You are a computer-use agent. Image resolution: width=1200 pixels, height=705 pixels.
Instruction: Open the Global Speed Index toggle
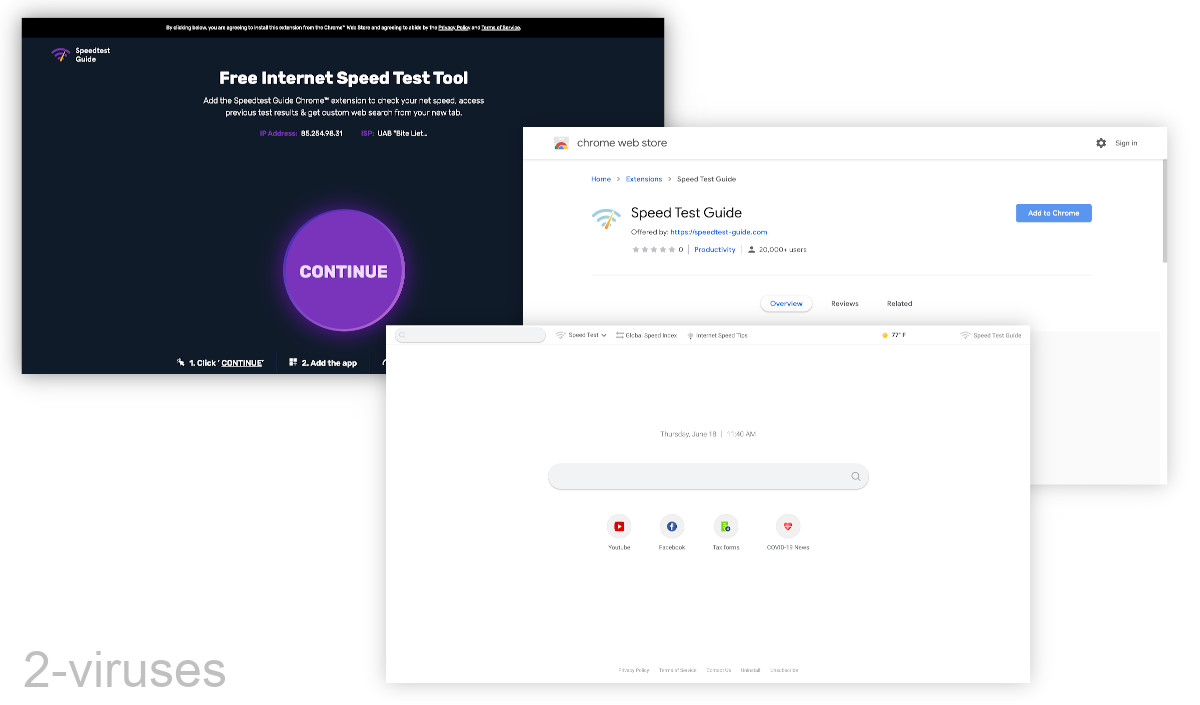pos(645,335)
